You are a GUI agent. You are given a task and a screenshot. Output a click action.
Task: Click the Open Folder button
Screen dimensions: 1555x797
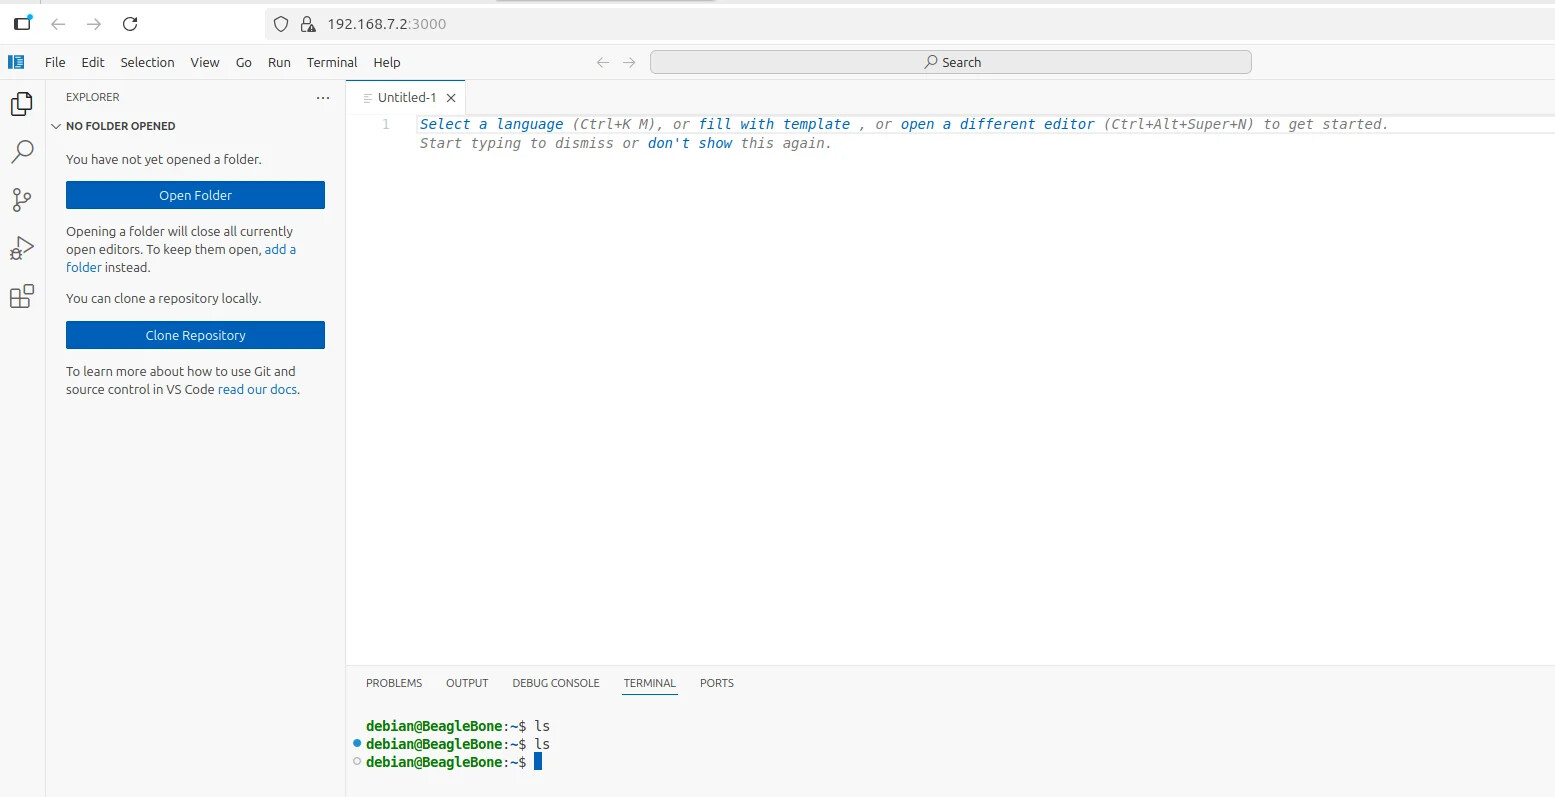195,195
